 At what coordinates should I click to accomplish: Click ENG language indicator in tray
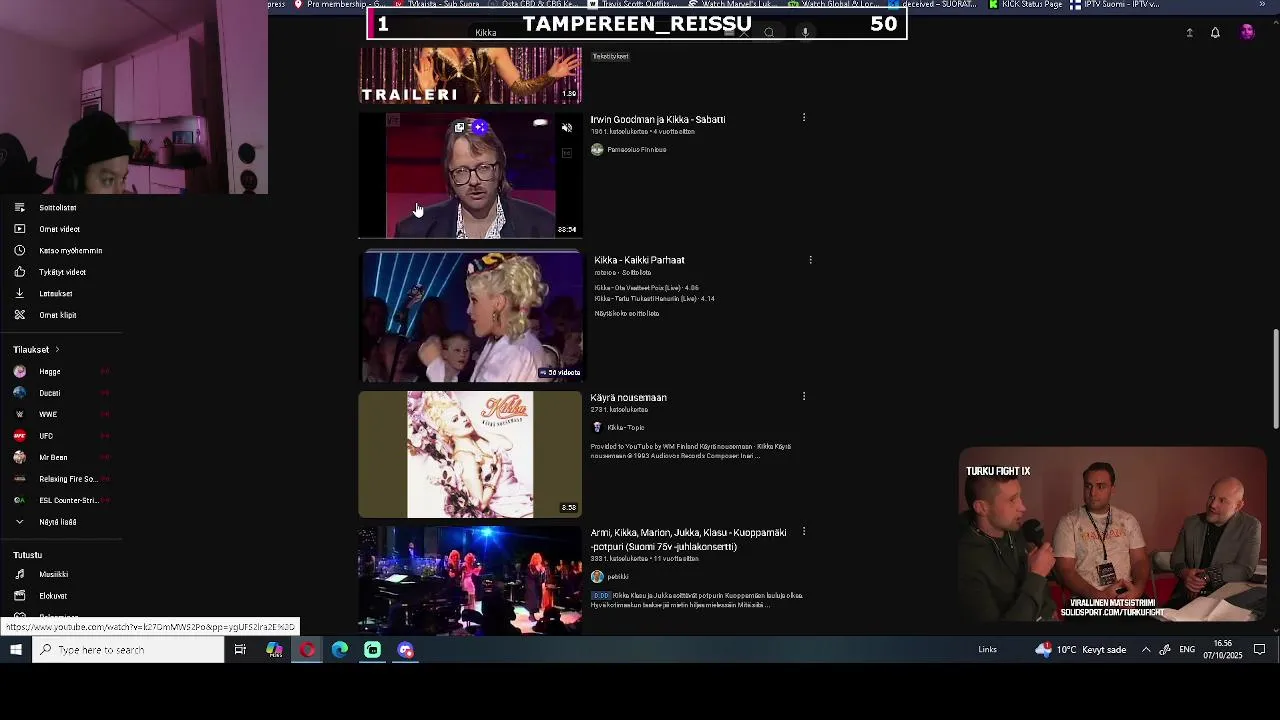[x=1187, y=650]
